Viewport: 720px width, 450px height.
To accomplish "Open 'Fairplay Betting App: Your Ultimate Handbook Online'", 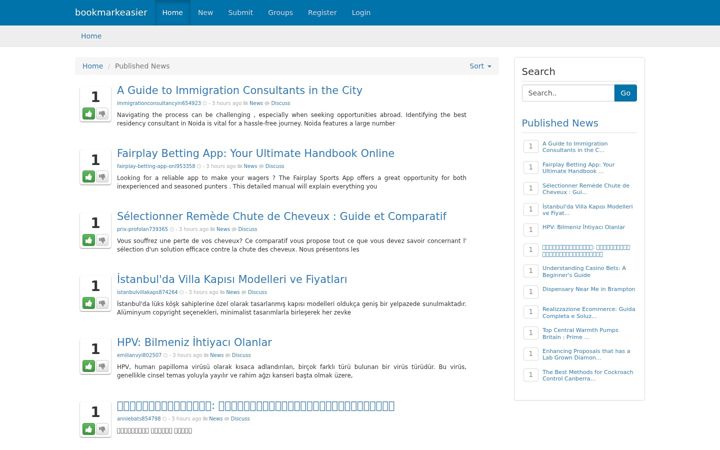I will (x=255, y=153).
